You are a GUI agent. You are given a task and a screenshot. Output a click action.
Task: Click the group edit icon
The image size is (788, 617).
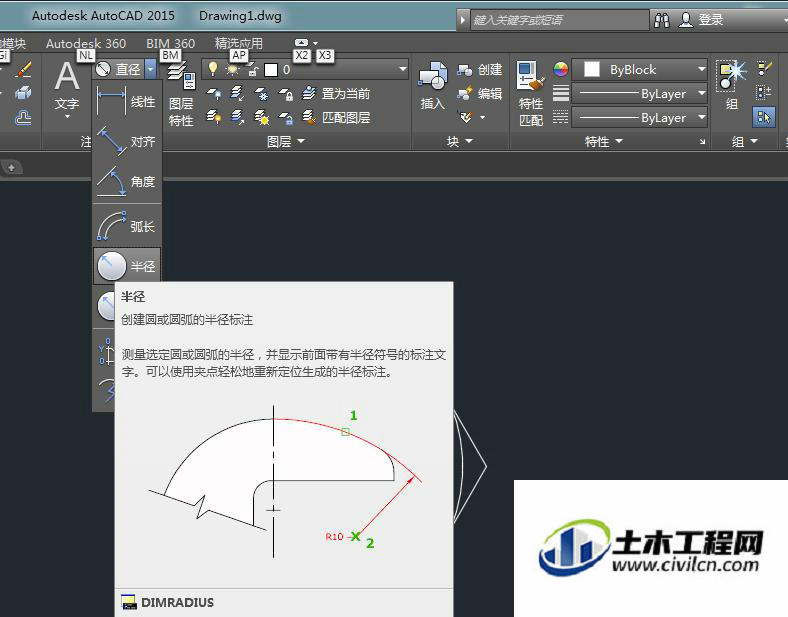[764, 69]
